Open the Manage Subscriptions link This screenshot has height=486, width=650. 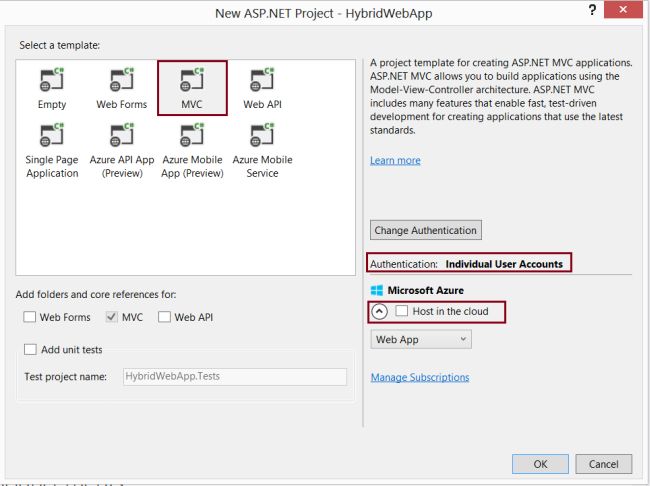click(420, 377)
